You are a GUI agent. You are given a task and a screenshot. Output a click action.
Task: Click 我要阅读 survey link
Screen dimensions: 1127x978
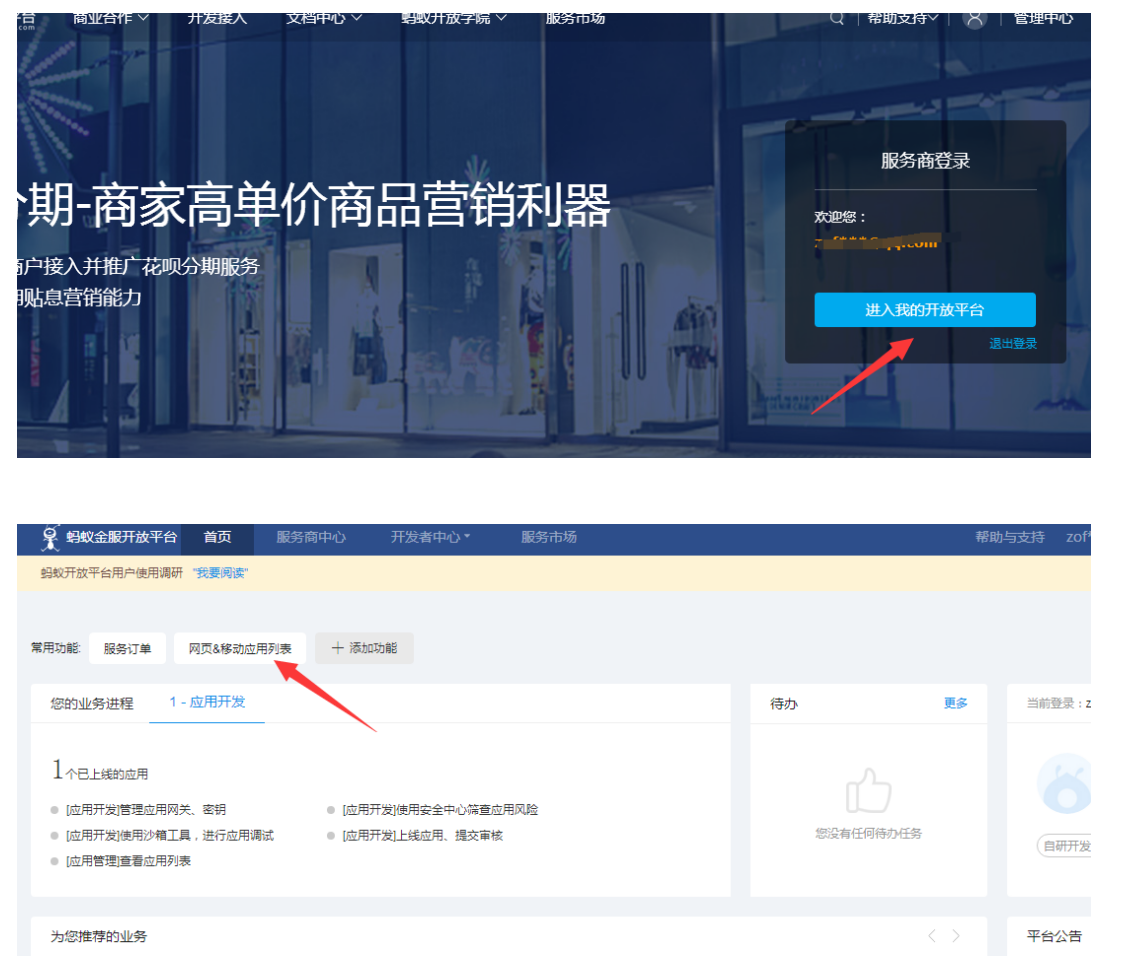coord(220,573)
